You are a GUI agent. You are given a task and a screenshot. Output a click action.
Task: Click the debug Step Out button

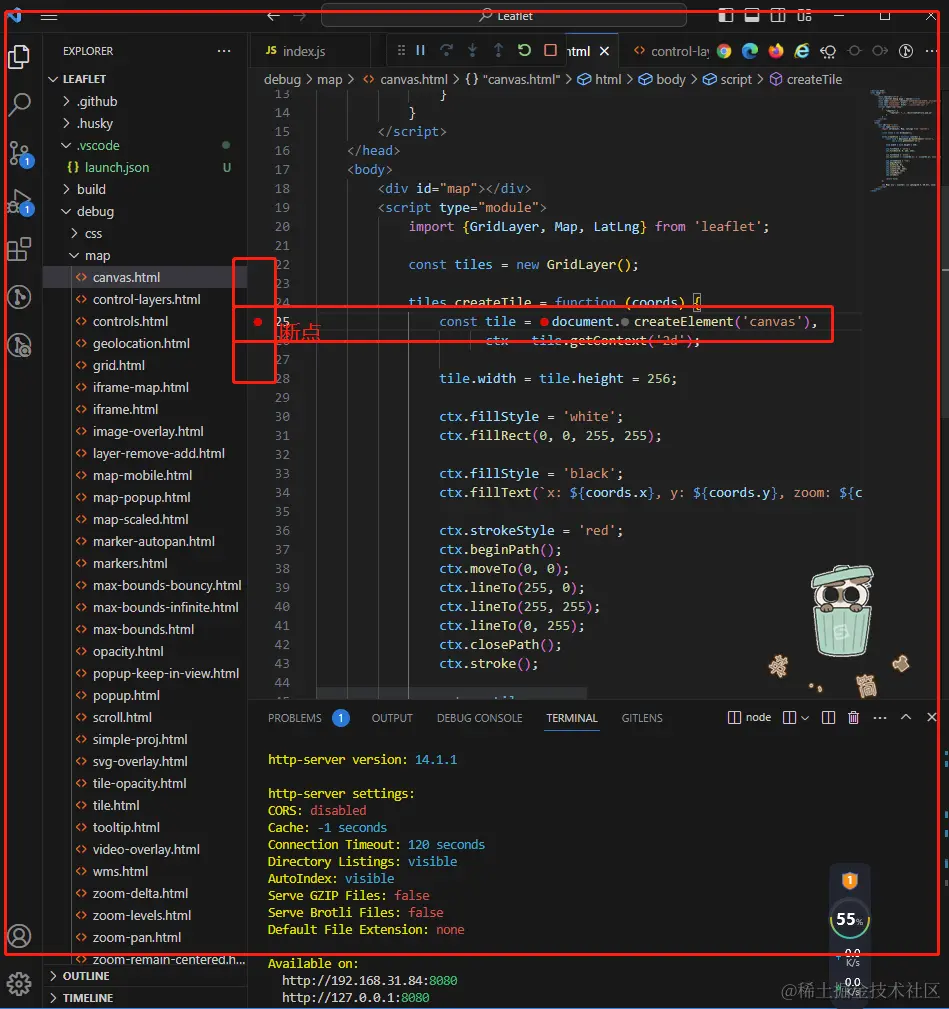[x=498, y=50]
